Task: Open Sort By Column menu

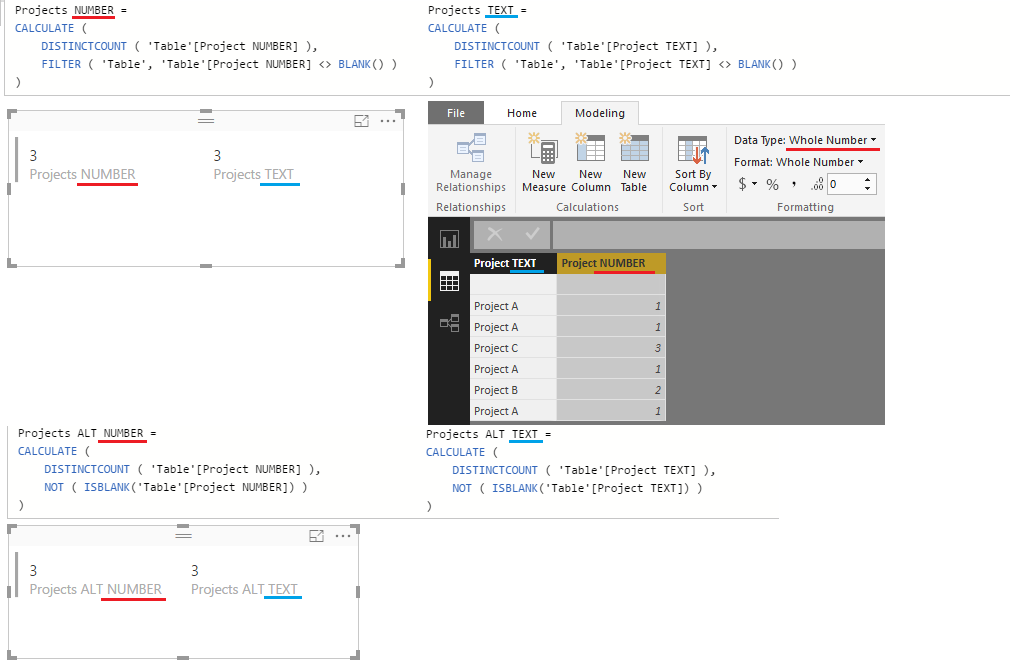Action: (x=693, y=163)
